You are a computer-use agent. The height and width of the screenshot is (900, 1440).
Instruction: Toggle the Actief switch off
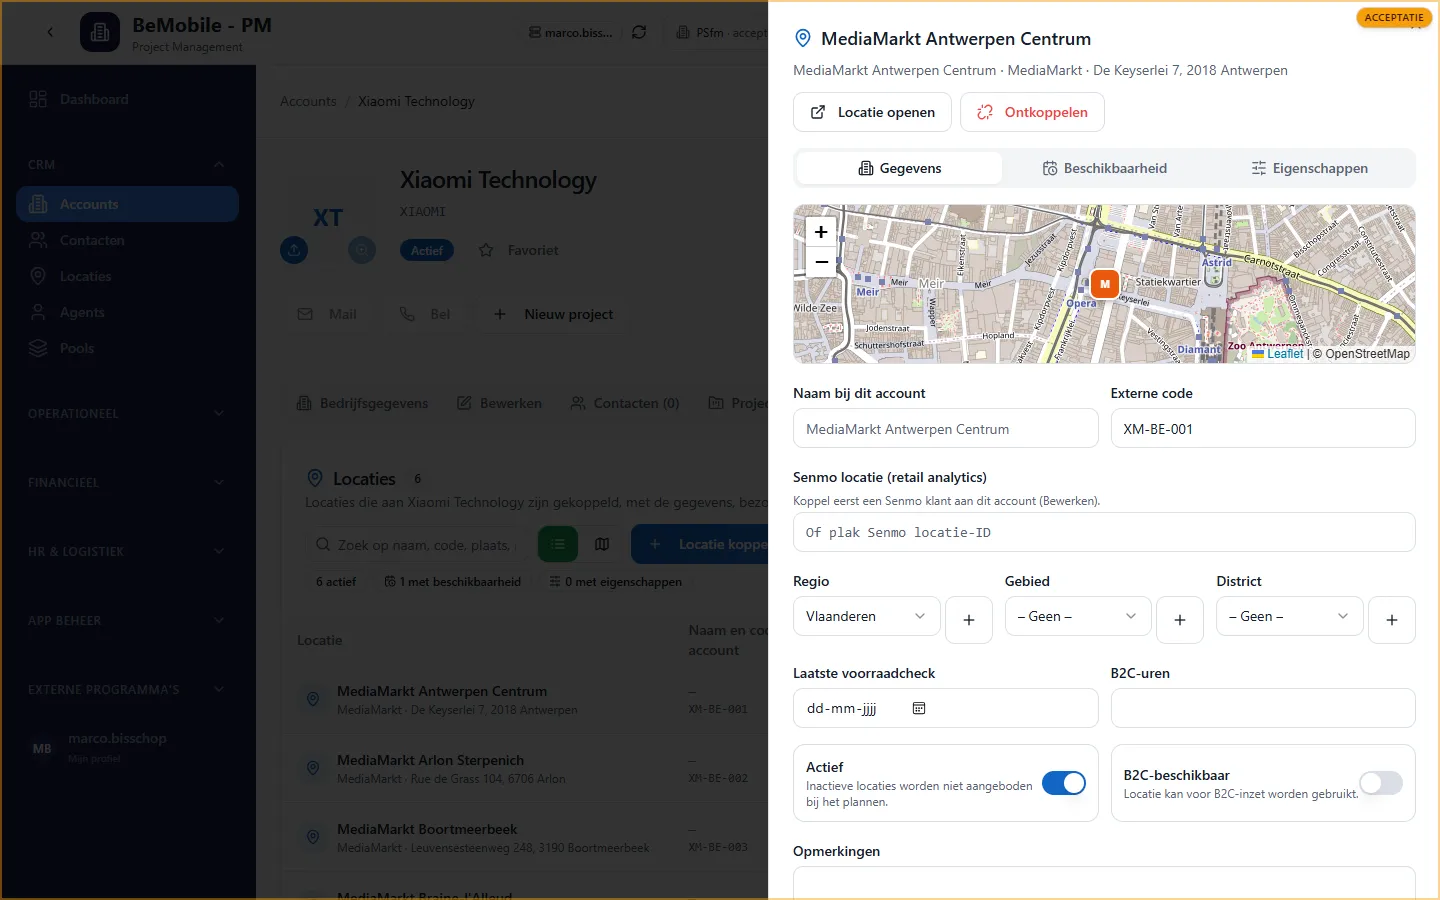point(1064,783)
